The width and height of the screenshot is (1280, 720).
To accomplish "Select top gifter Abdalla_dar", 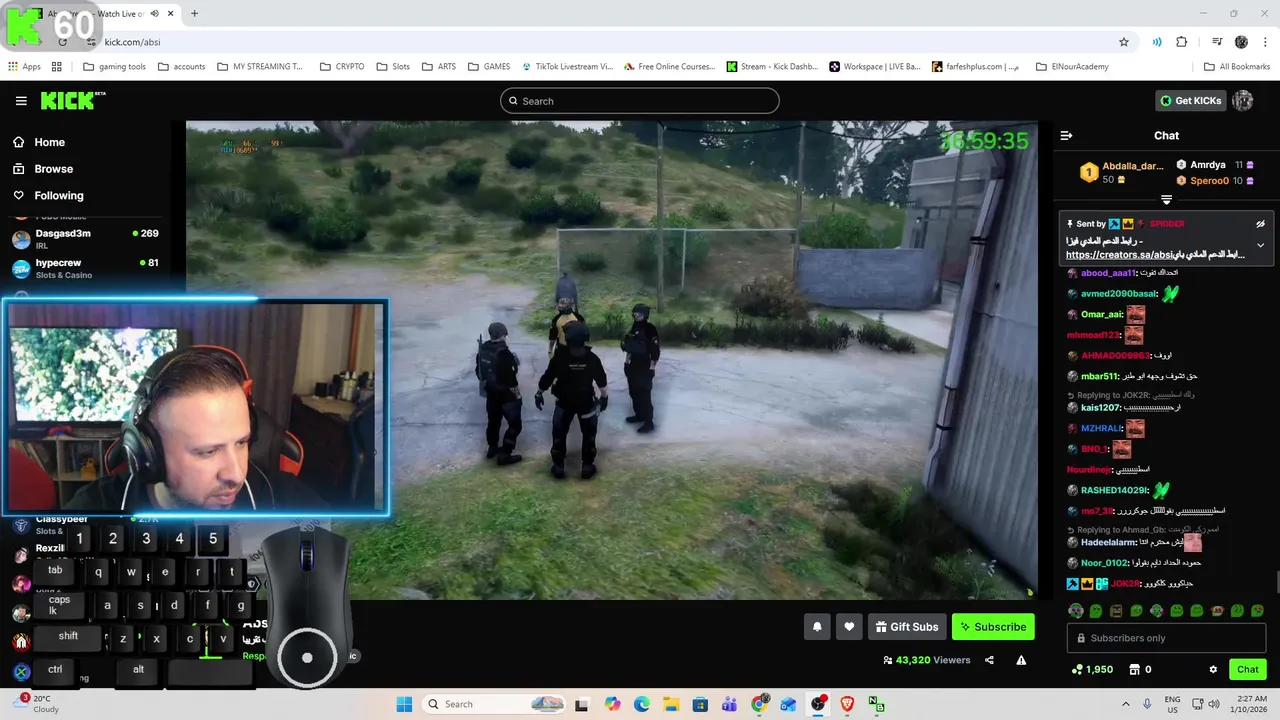I will click(1133, 166).
